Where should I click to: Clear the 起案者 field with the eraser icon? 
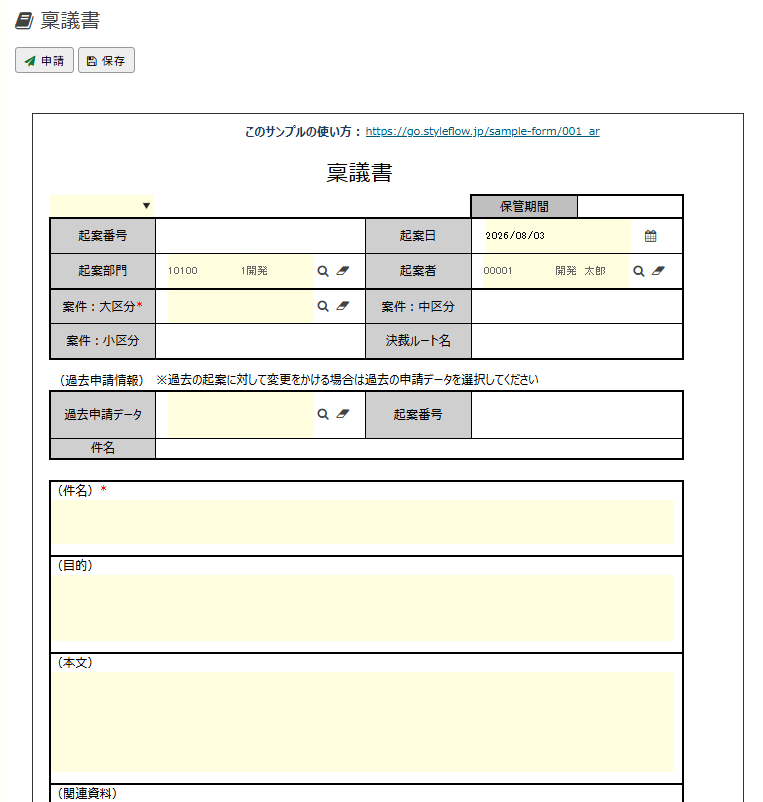coord(658,271)
